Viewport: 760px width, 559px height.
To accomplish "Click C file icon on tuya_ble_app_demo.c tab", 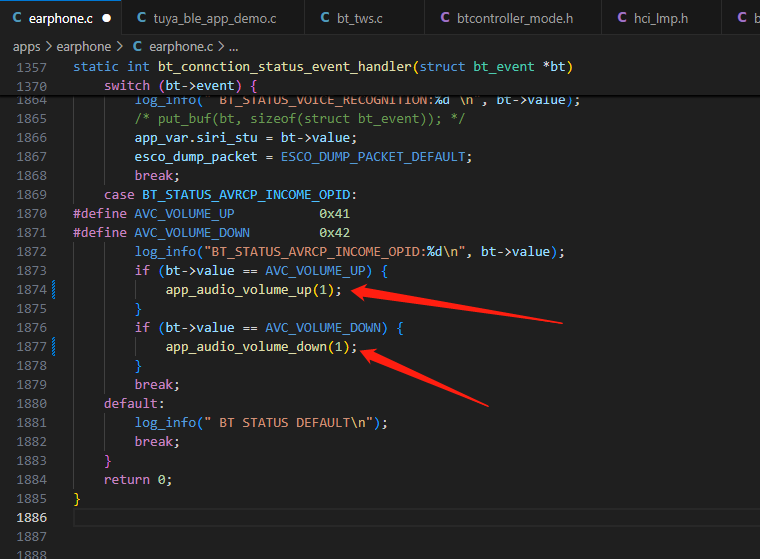I will pos(142,18).
